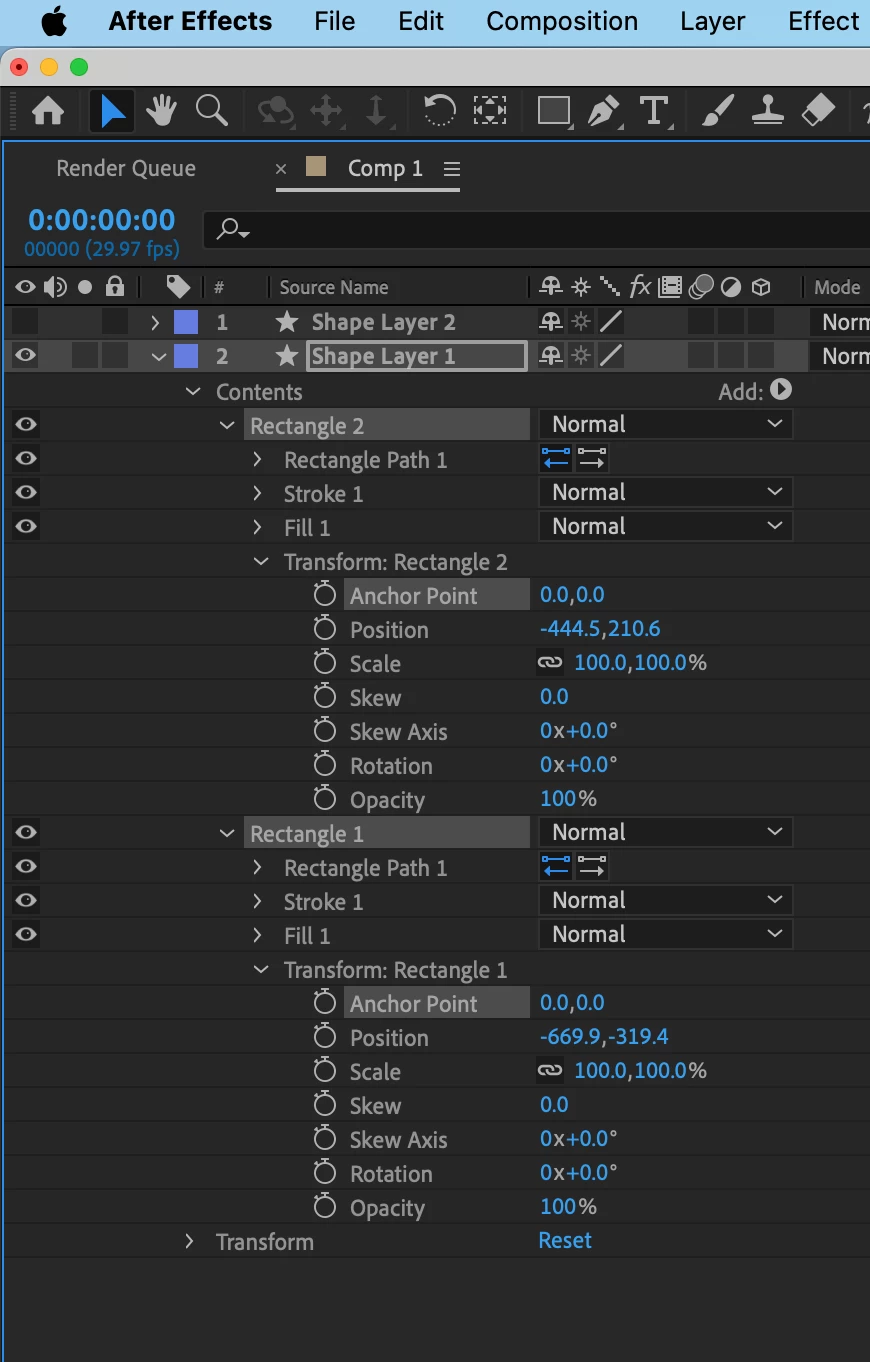Image resolution: width=870 pixels, height=1362 pixels.
Task: Open the Apple menu
Action: [54, 21]
